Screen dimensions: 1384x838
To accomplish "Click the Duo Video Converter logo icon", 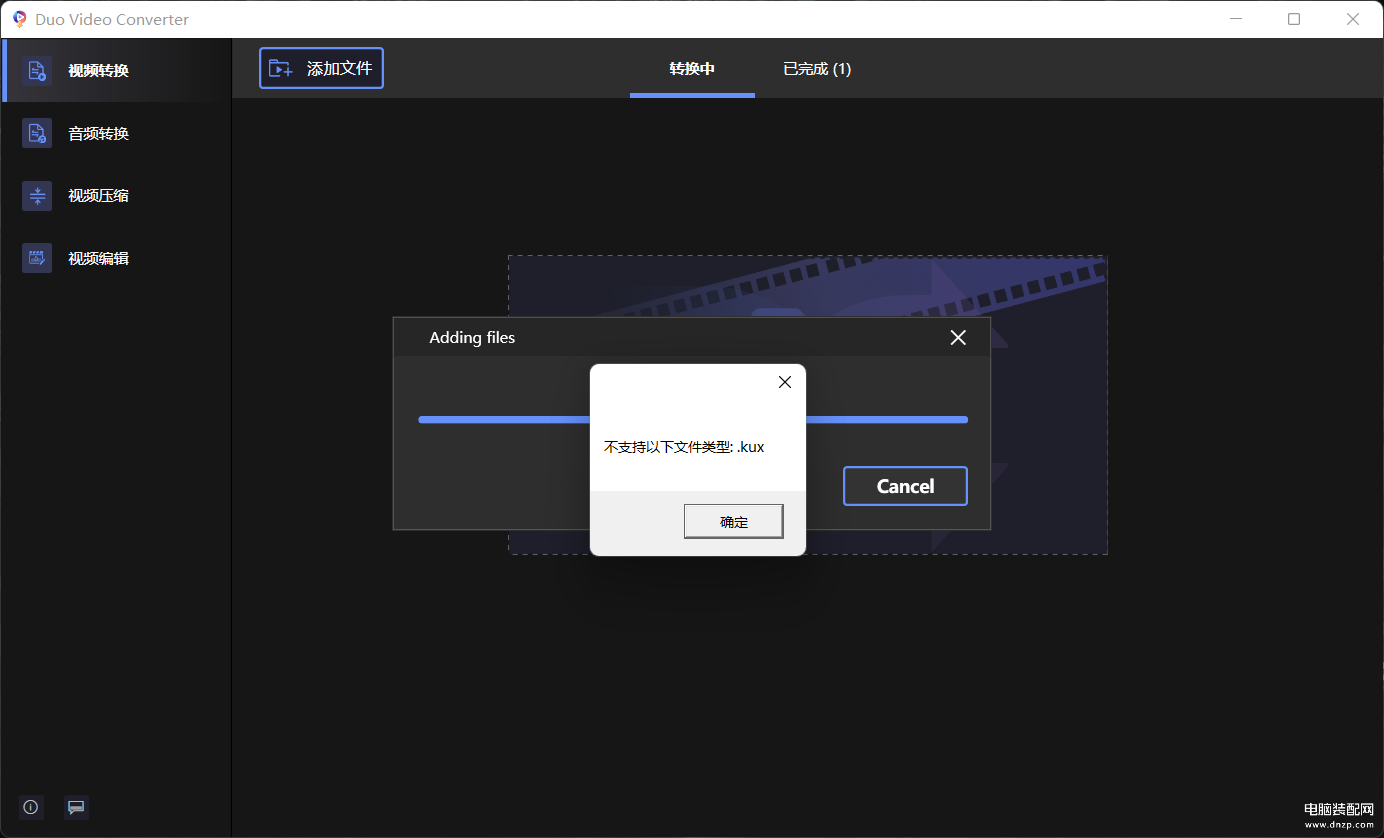I will [19, 19].
